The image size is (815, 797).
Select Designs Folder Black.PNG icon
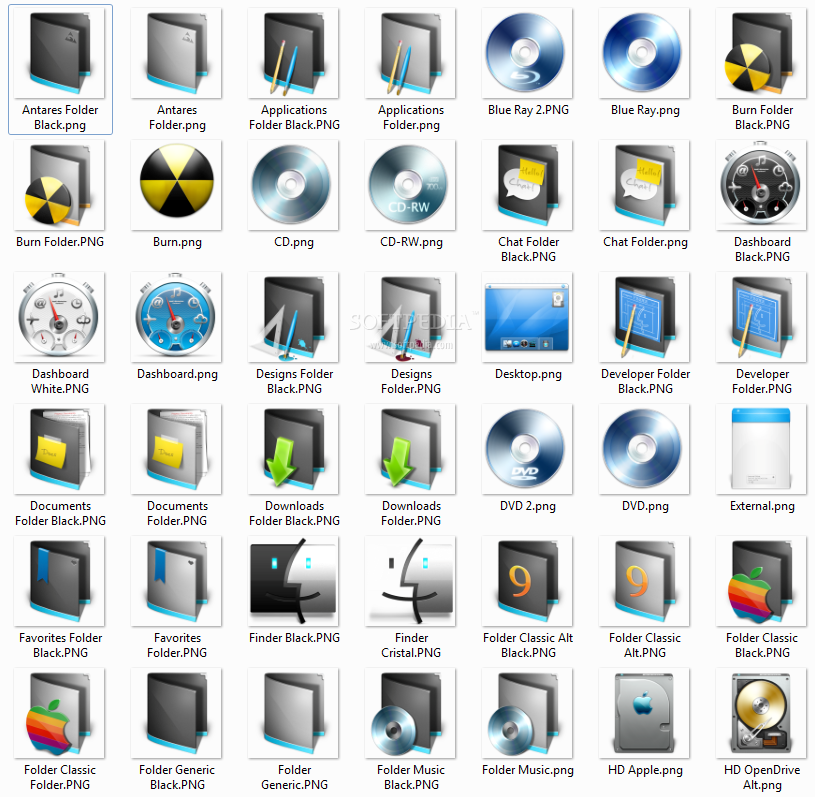pyautogui.click(x=294, y=317)
